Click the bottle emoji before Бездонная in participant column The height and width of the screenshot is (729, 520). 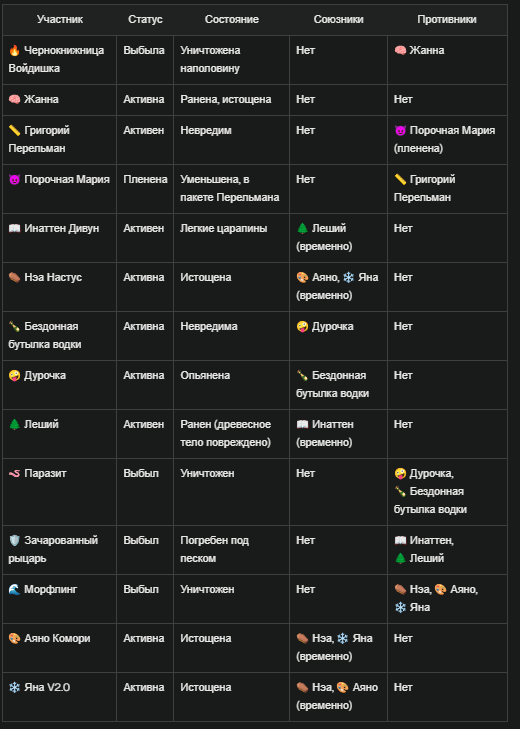pyautogui.click(x=14, y=326)
